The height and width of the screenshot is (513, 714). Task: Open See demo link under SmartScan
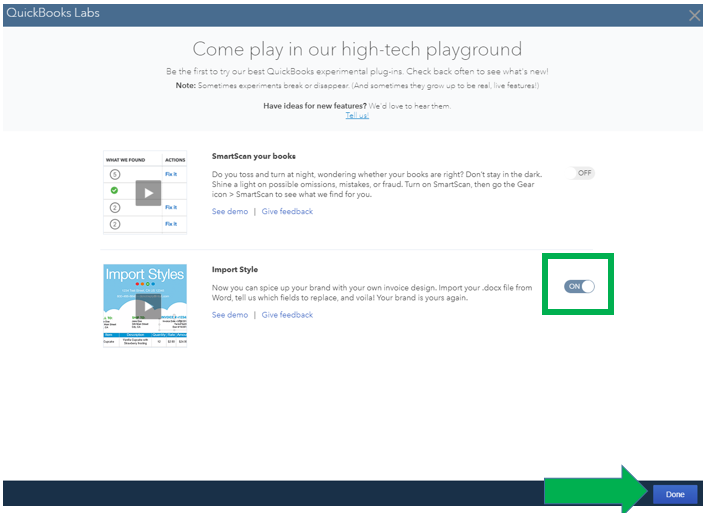[230, 211]
